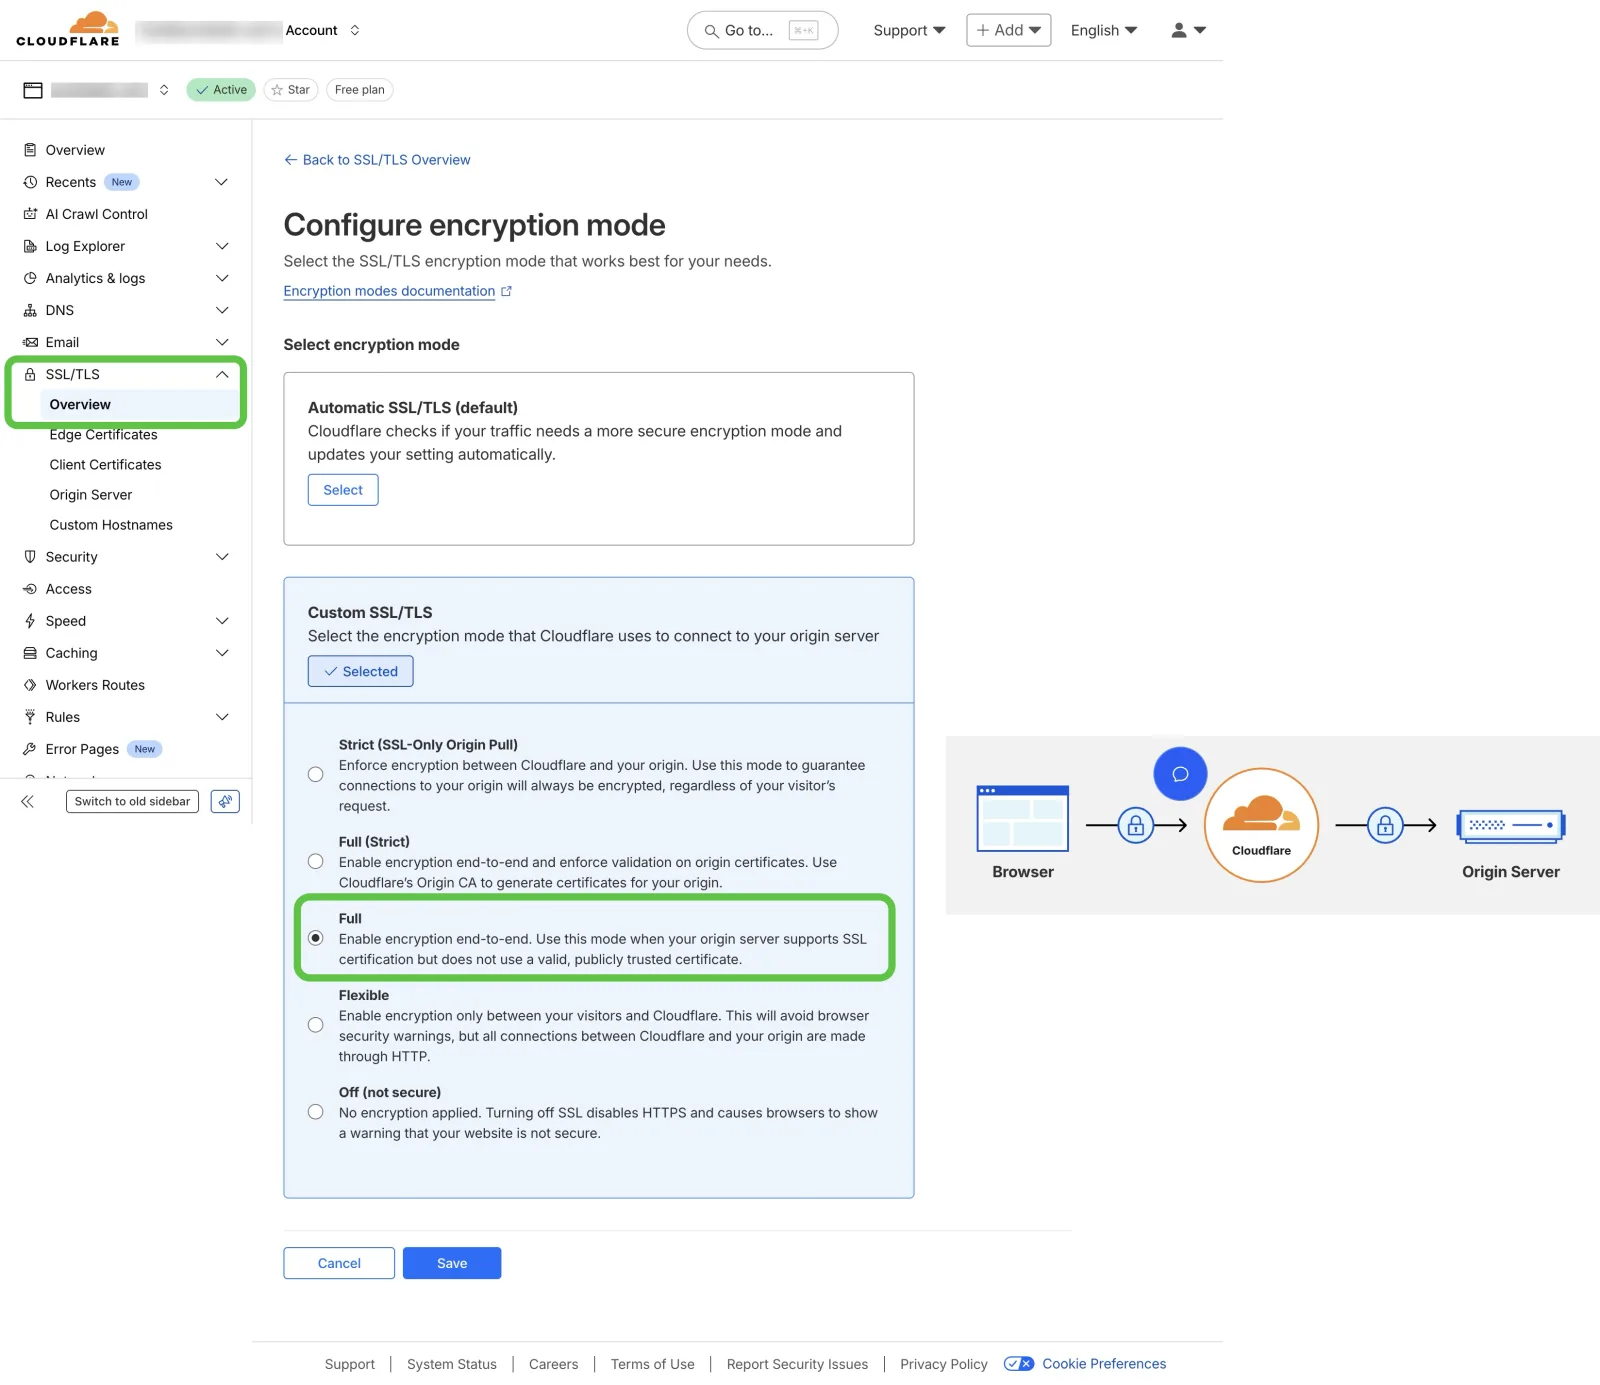This screenshot has width=1600, height=1385.
Task: Expand the Analytics & logs chevron
Action: pos(222,278)
